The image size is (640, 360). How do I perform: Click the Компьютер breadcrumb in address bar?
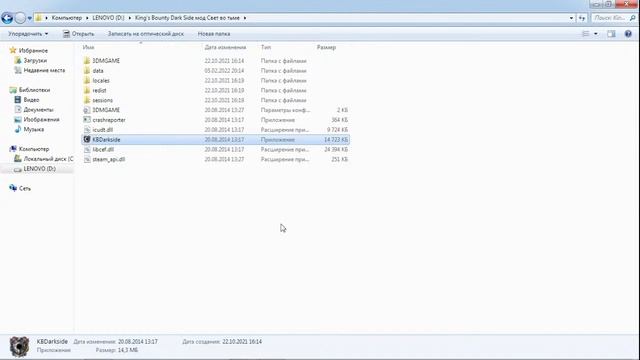pyautogui.click(x=67, y=18)
